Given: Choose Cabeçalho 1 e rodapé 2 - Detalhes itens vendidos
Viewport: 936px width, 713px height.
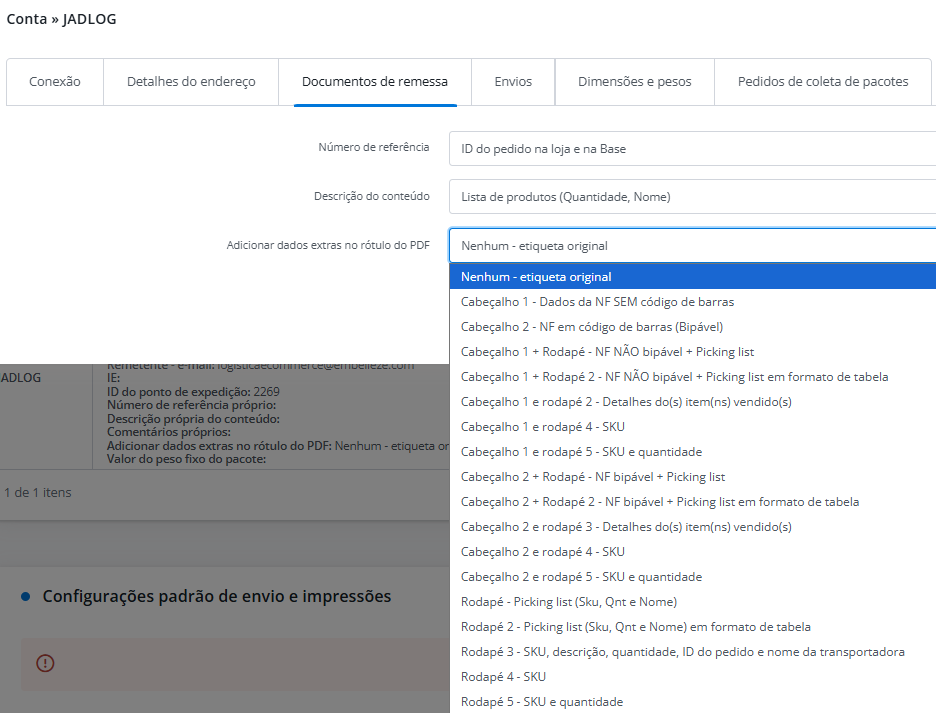Looking at the screenshot, I should tap(692, 402).
